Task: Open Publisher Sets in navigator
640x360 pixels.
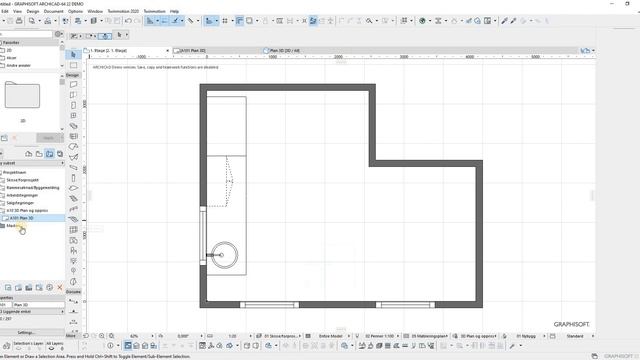Action: tap(60, 154)
